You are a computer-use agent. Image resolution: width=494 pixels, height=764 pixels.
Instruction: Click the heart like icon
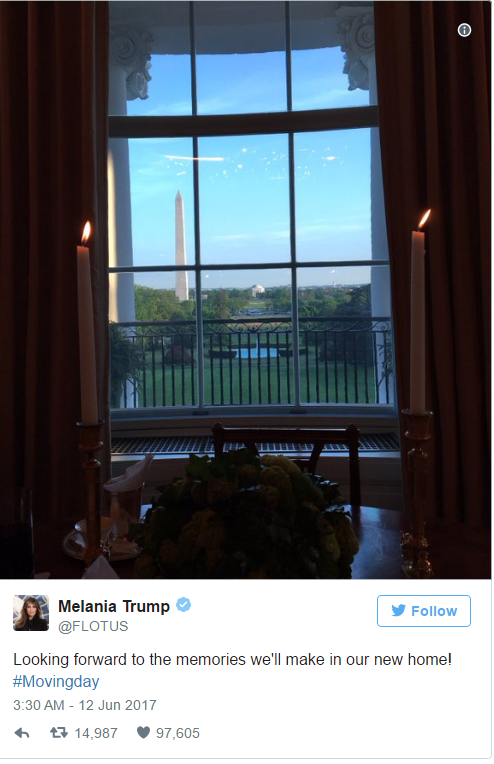[143, 732]
